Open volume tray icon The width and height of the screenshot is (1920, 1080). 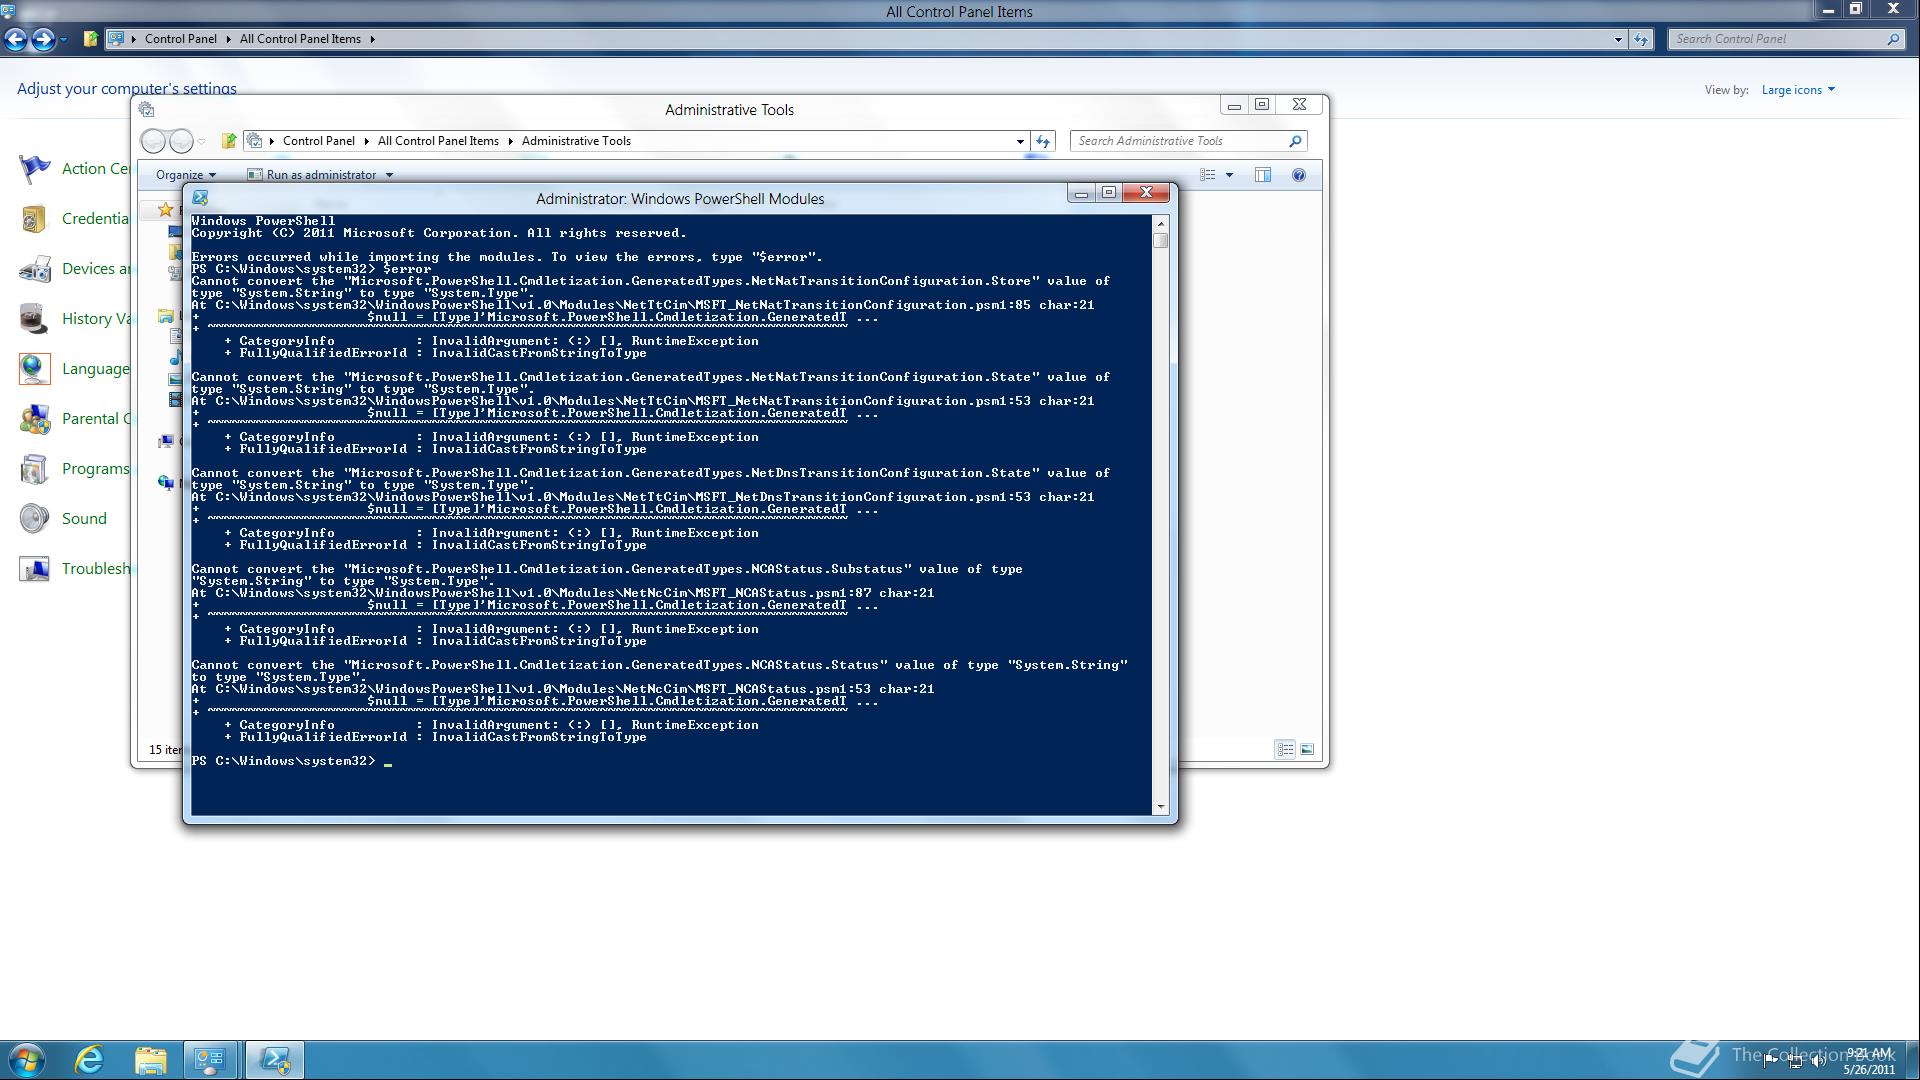click(1818, 1060)
